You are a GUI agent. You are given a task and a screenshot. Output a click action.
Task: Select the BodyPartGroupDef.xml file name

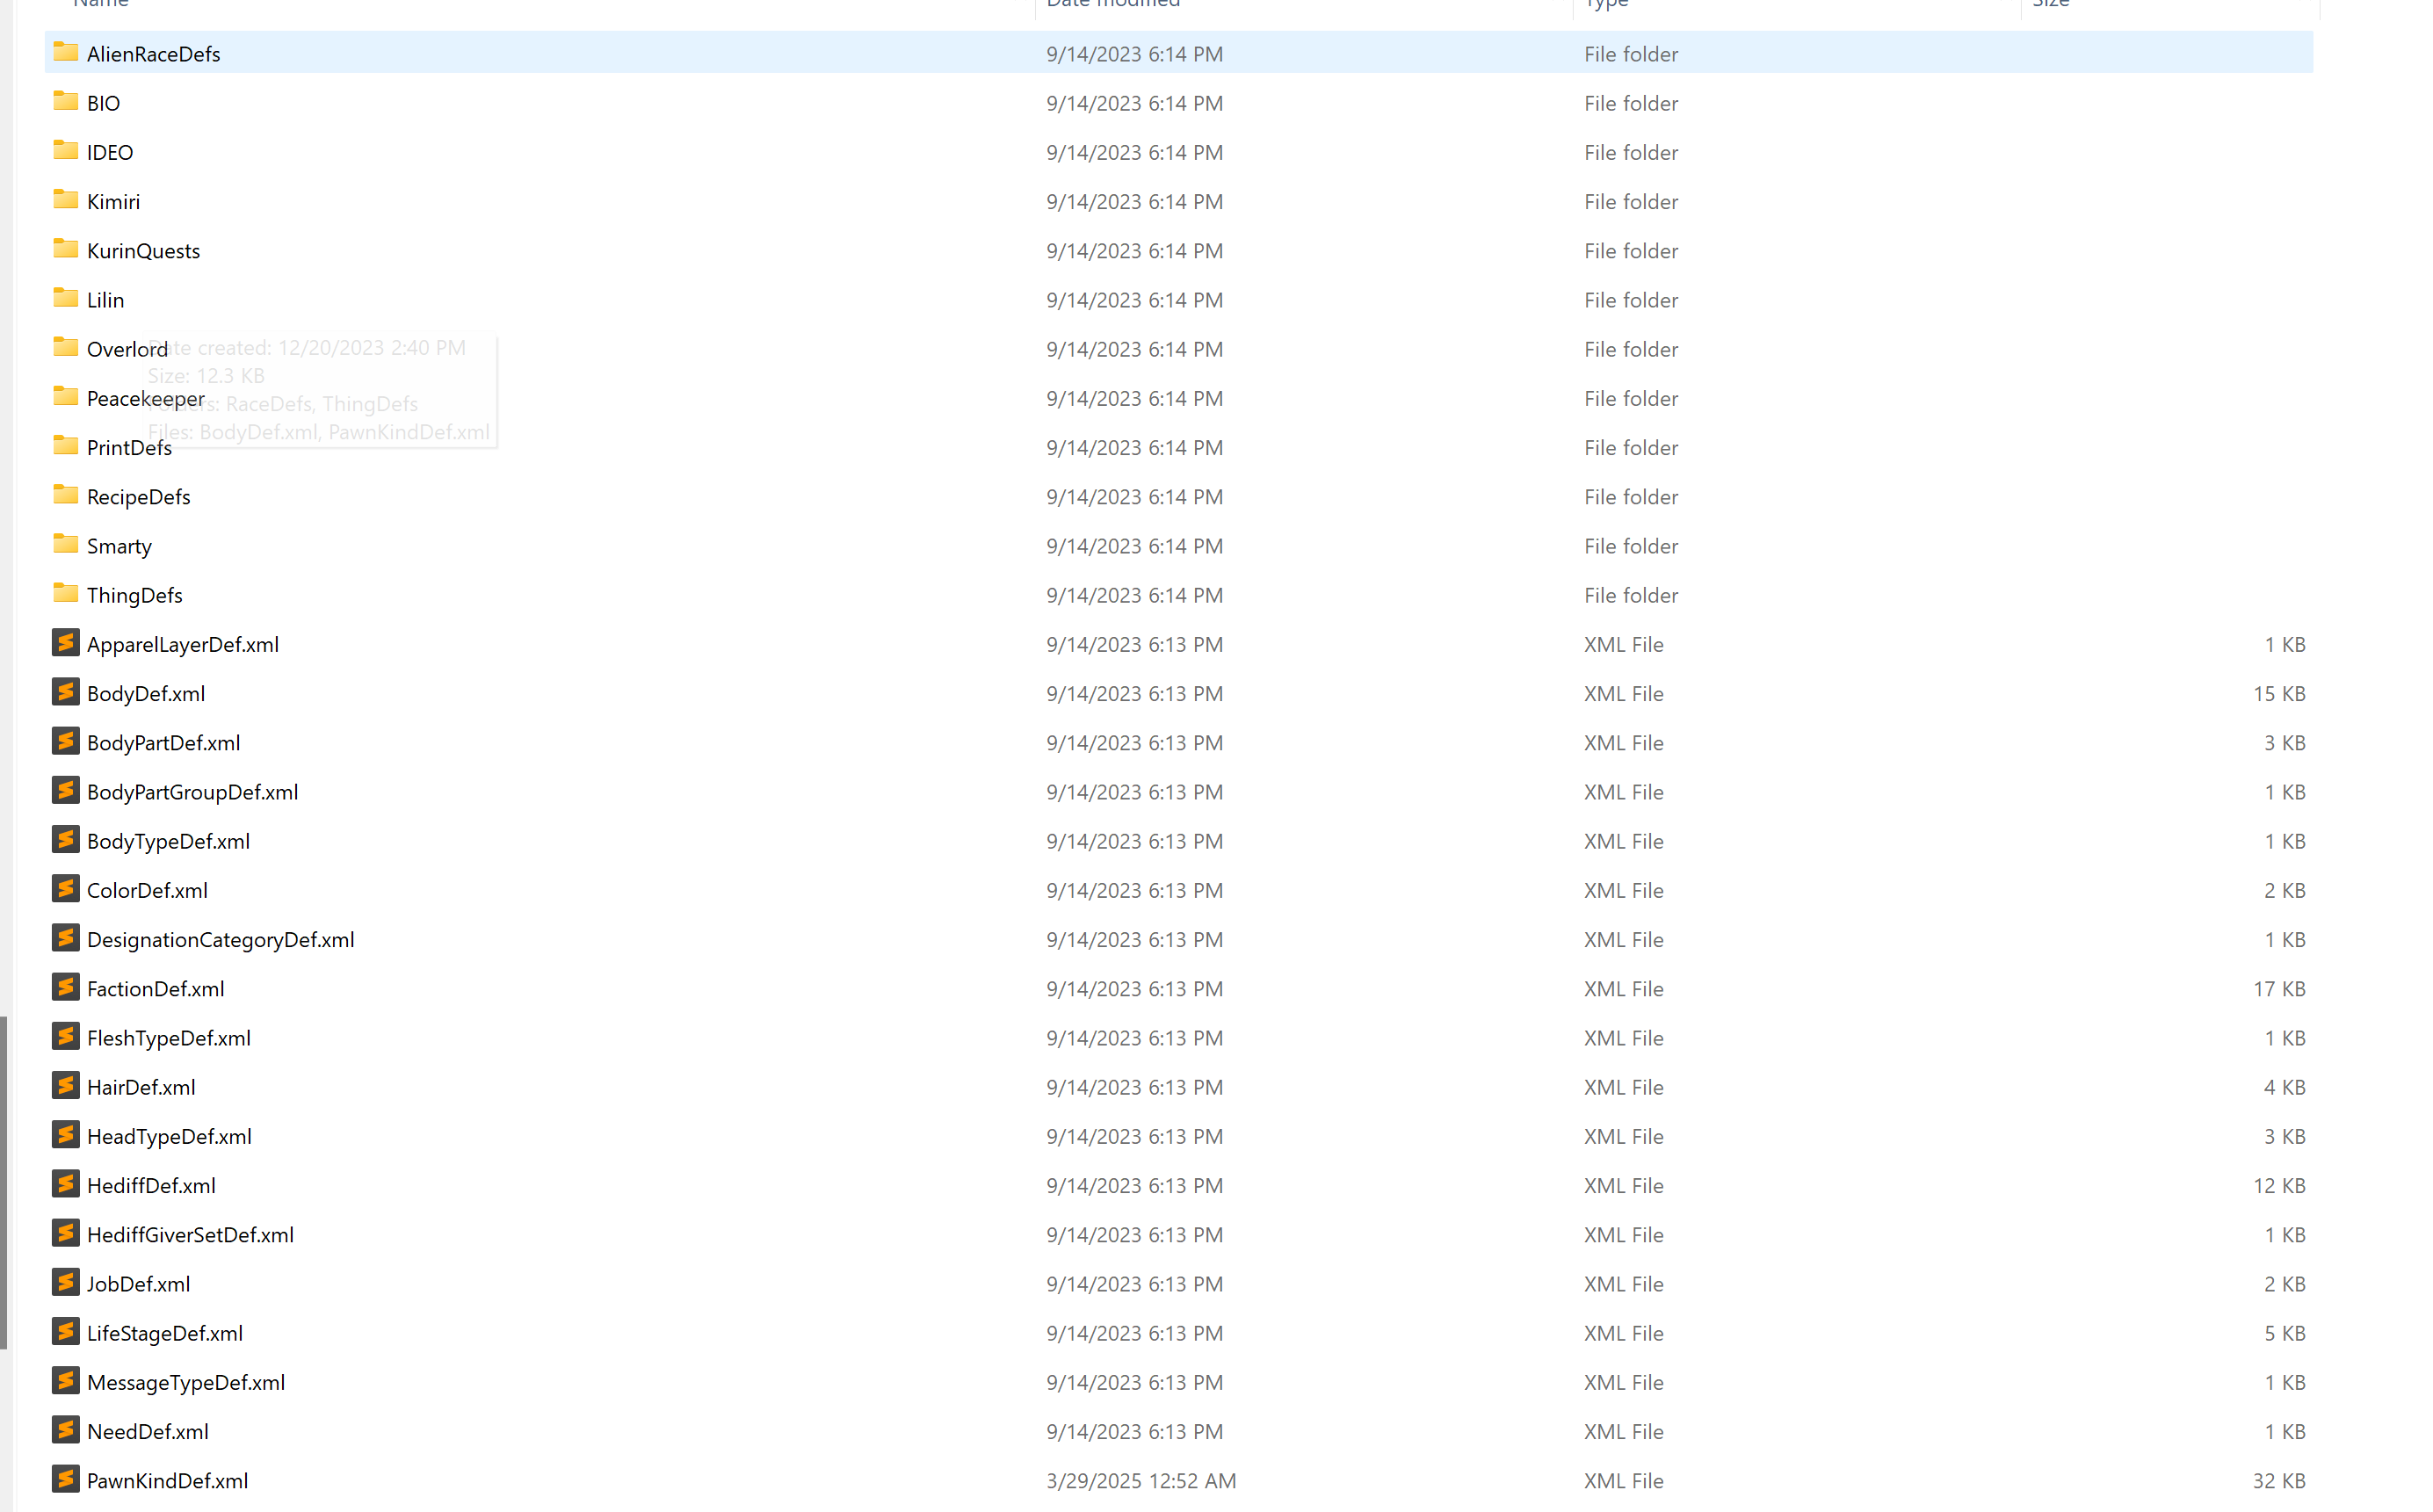192,792
